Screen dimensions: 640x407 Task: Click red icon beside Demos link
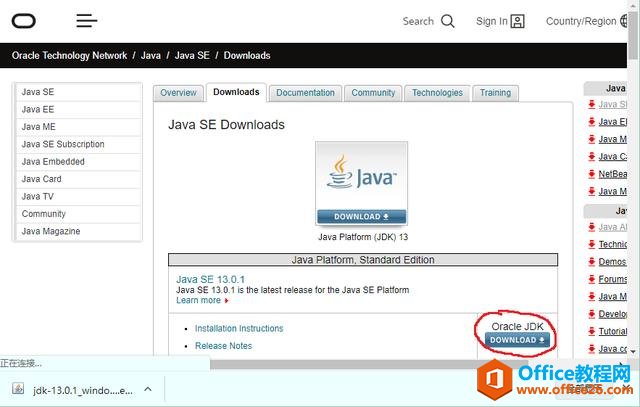pyautogui.click(x=591, y=262)
